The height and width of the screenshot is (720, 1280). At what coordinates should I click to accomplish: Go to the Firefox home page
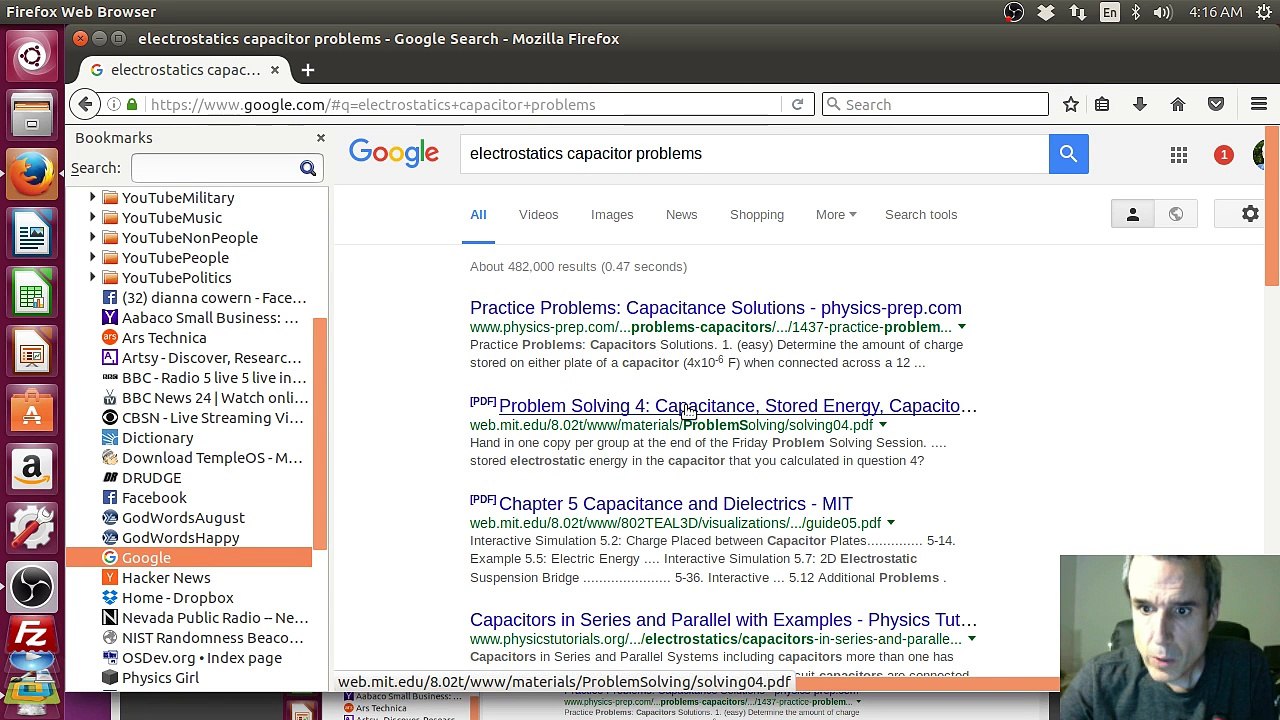pos(1178,104)
